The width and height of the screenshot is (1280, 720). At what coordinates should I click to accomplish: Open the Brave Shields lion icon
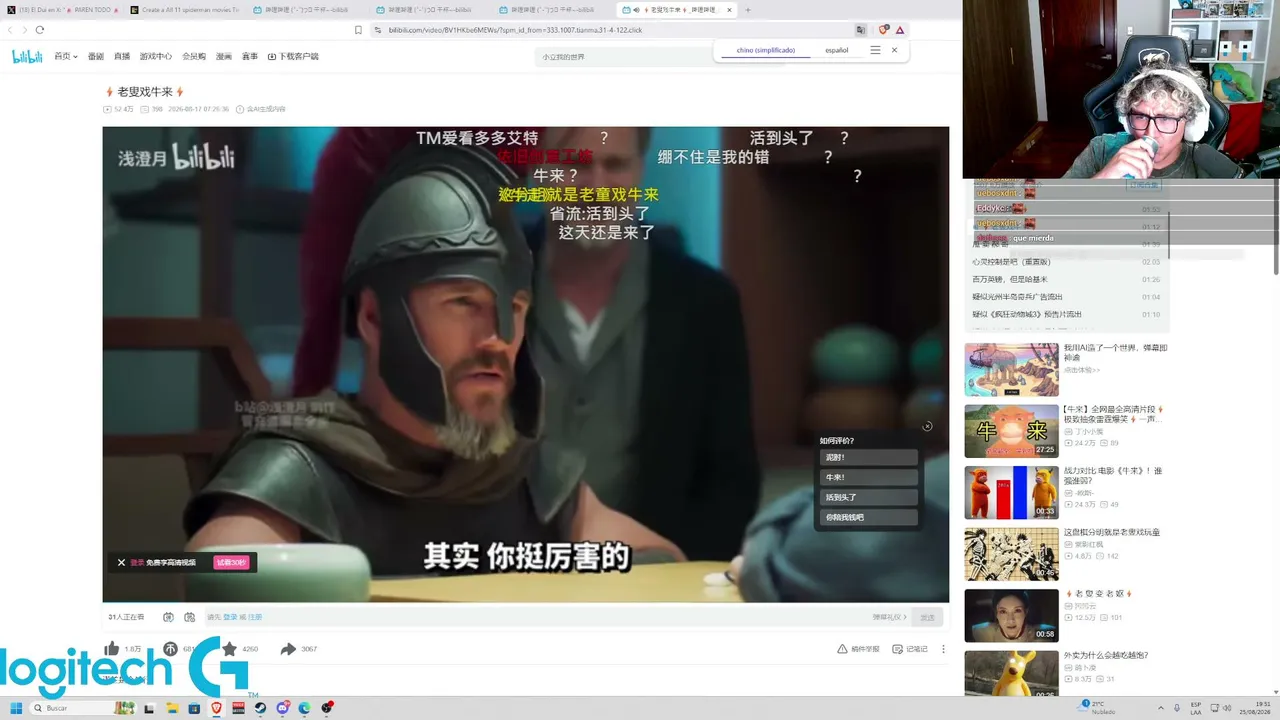point(884,30)
